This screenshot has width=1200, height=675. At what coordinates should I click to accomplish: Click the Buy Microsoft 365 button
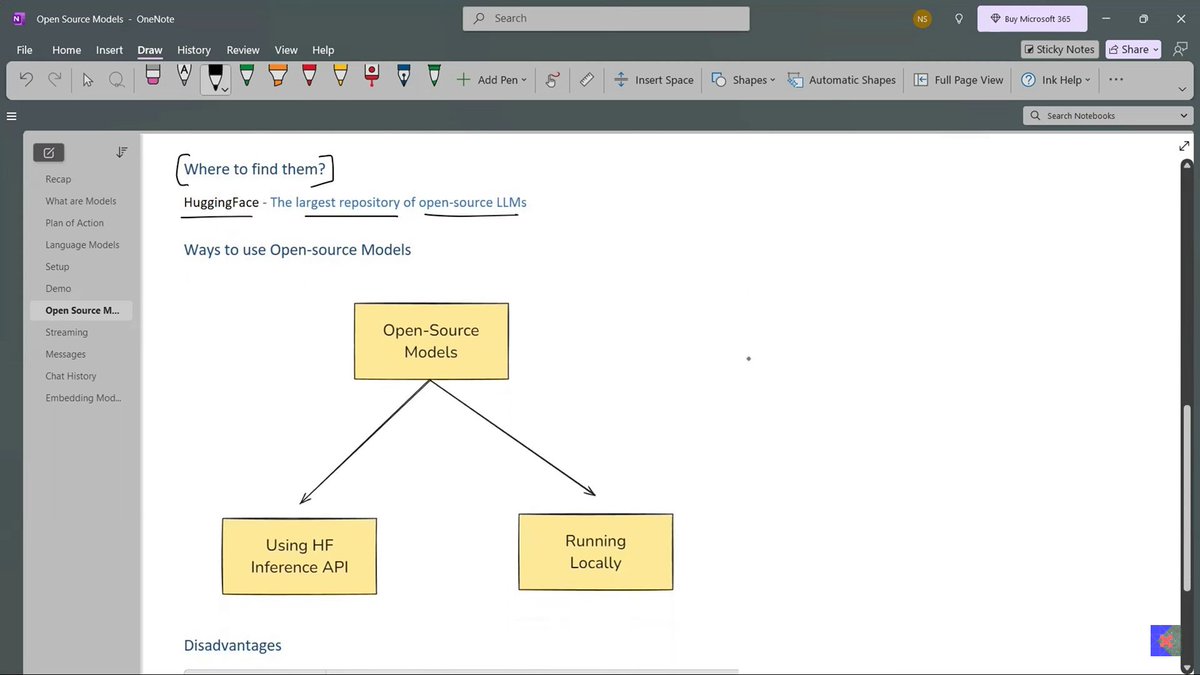[x=1031, y=18]
